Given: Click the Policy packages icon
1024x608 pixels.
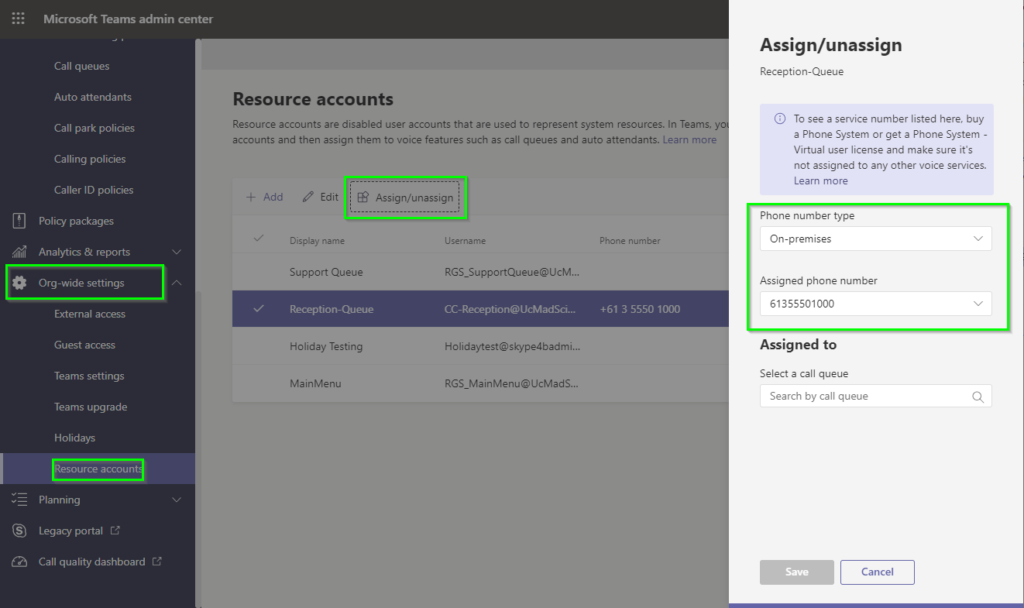Looking at the screenshot, I should 19,221.
